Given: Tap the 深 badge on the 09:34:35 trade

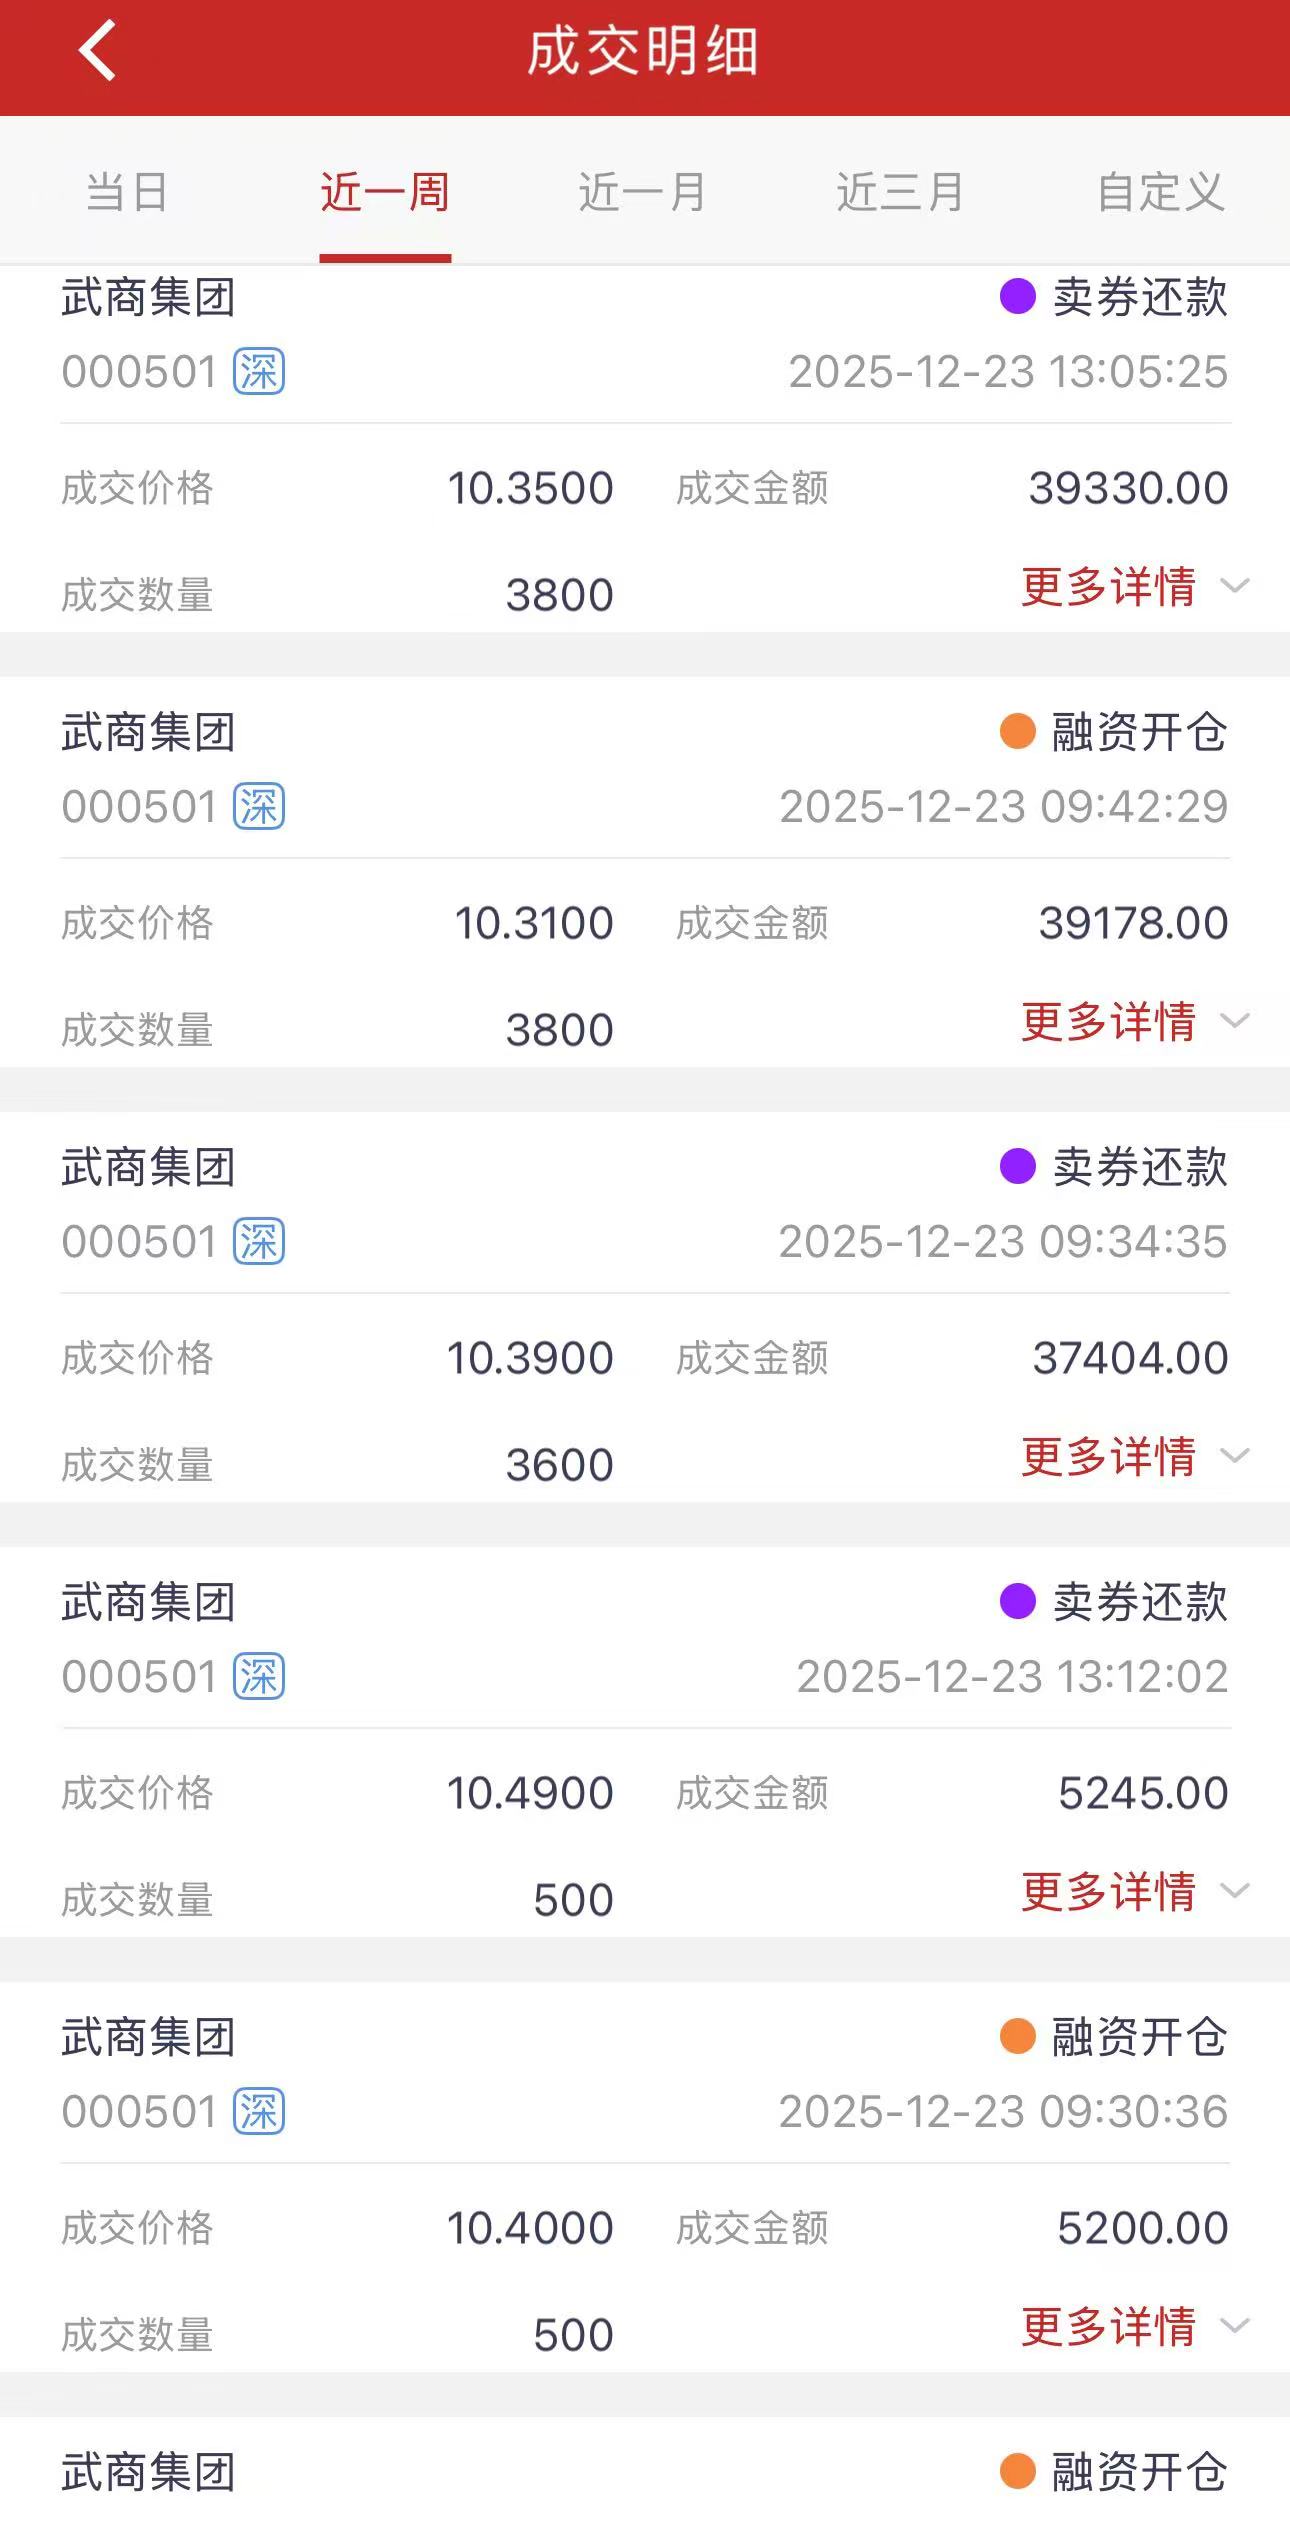Looking at the screenshot, I should click(259, 1242).
